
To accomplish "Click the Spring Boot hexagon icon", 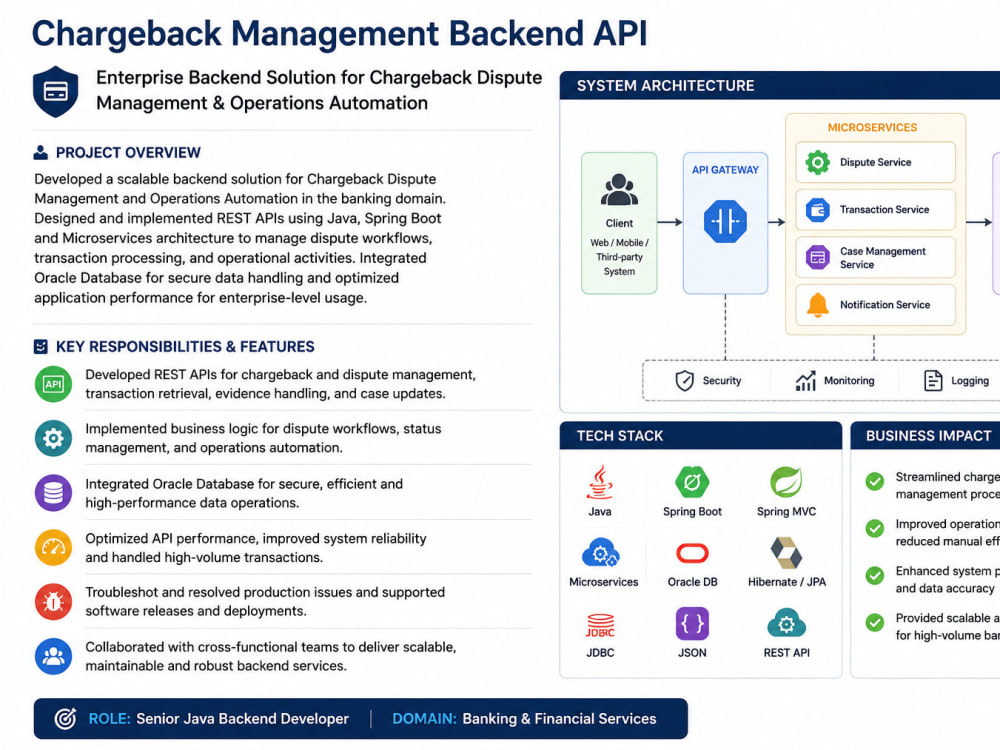I will [x=692, y=482].
